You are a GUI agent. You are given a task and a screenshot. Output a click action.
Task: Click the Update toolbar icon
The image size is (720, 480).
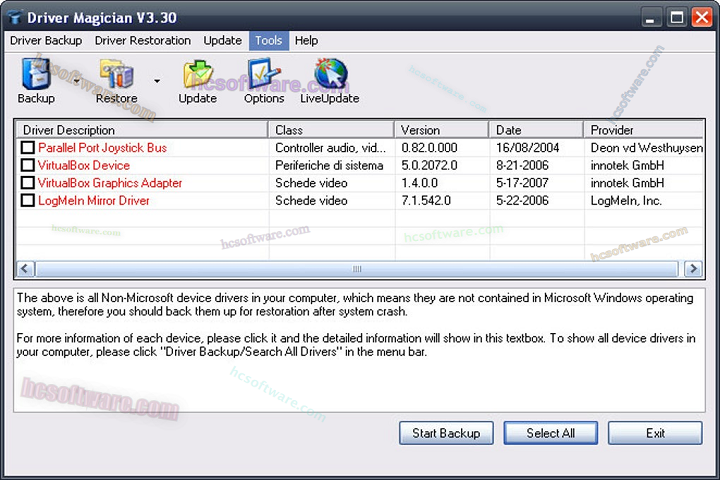[x=197, y=80]
